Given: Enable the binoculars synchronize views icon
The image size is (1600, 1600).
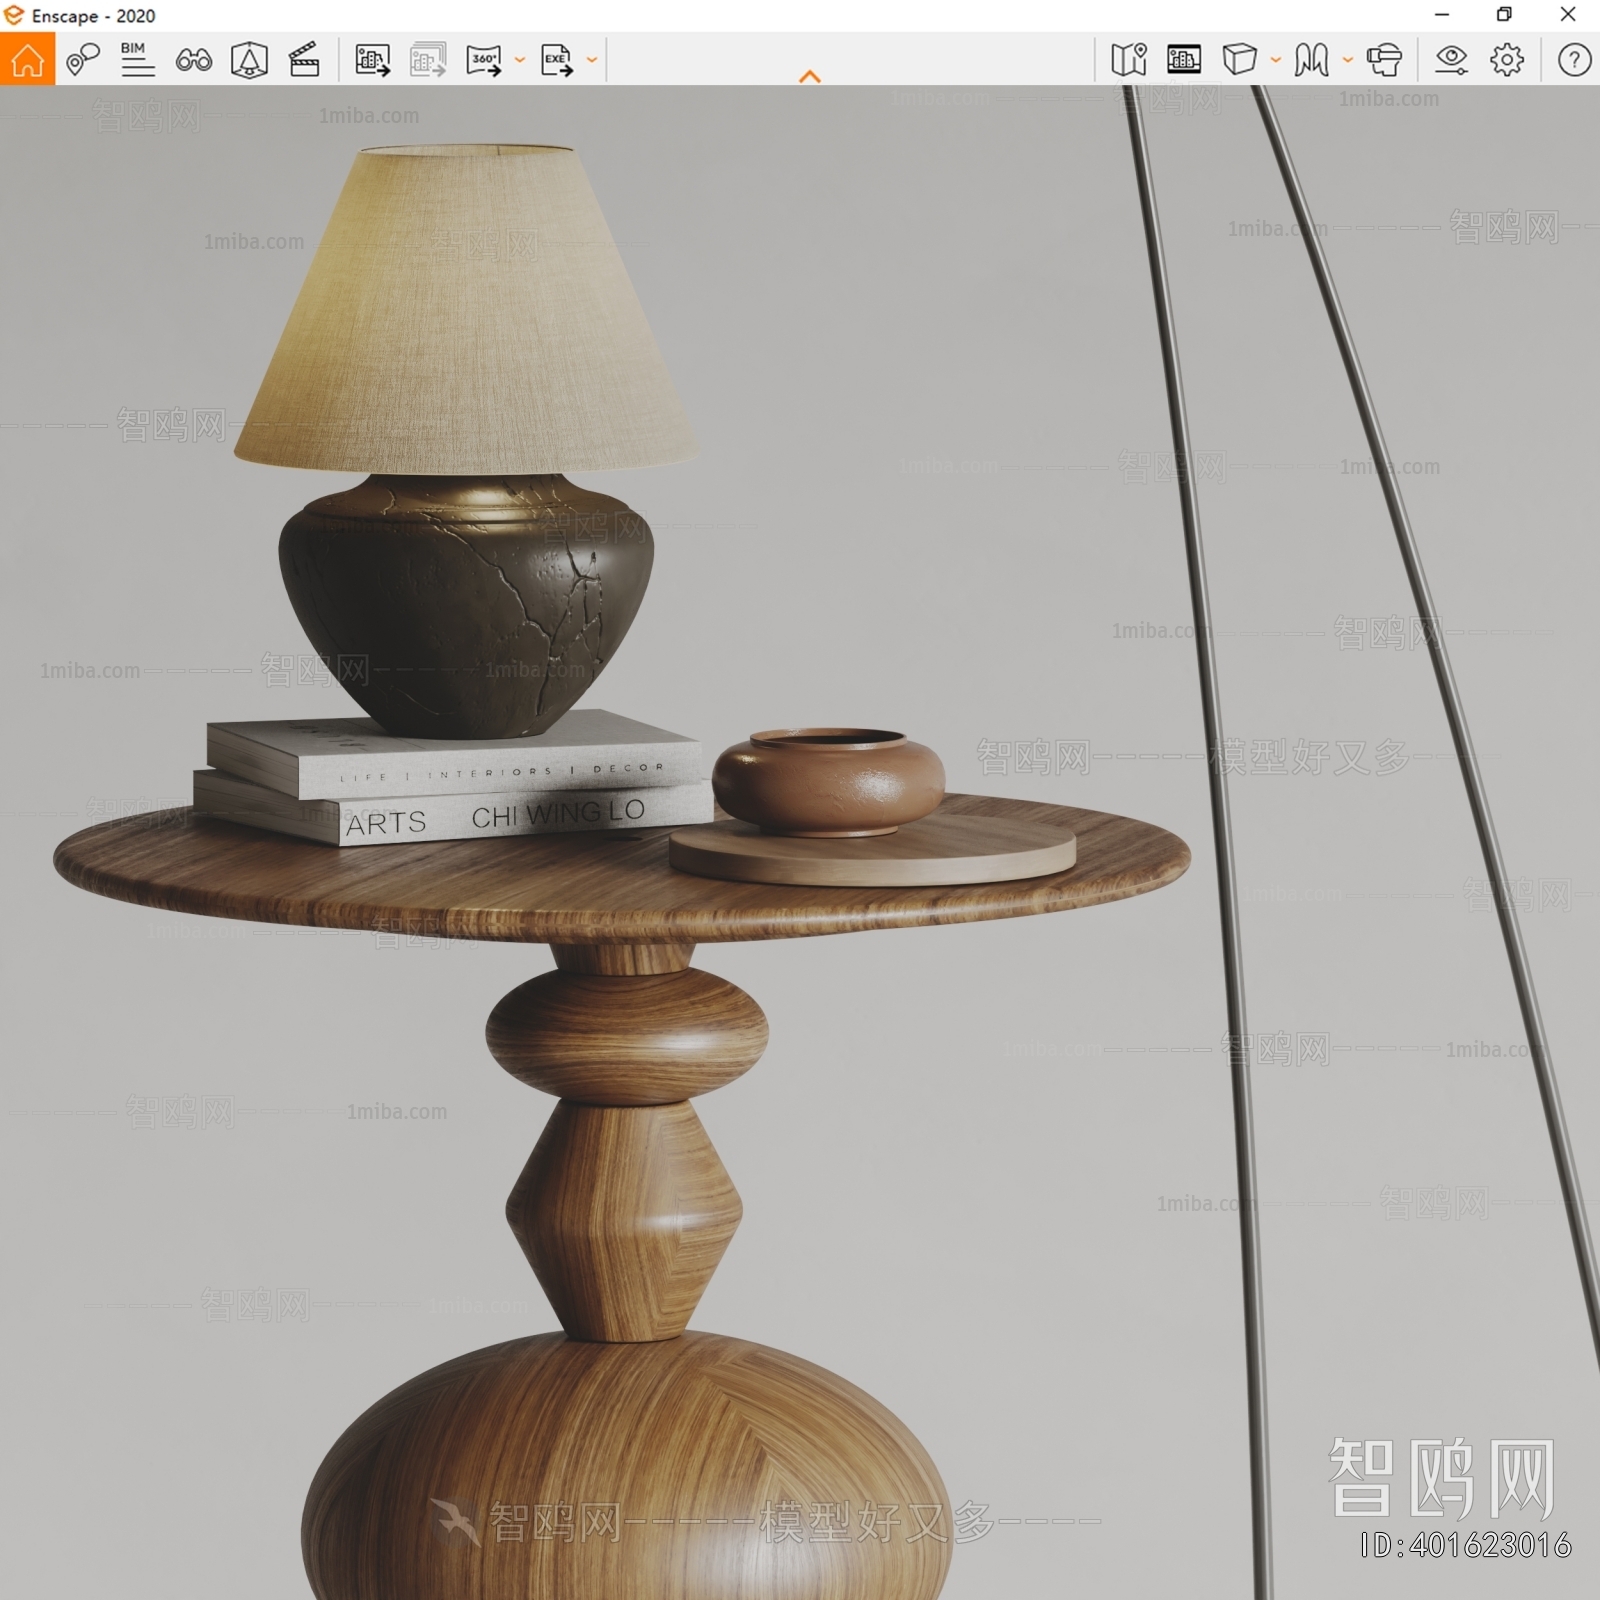Looking at the screenshot, I should click(193, 60).
